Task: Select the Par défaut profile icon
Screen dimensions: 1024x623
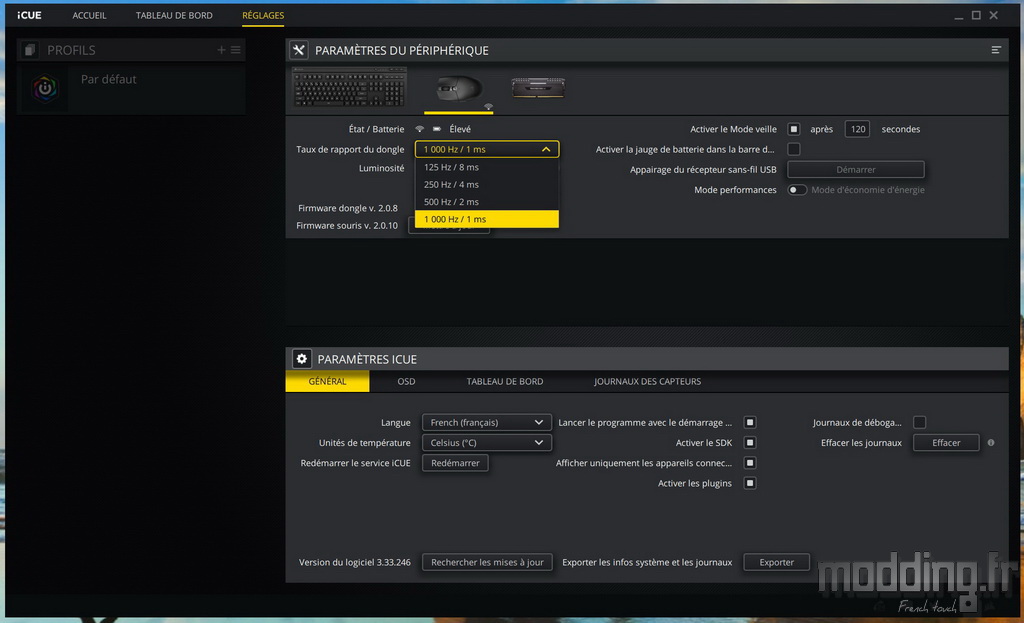Action: tap(45, 88)
